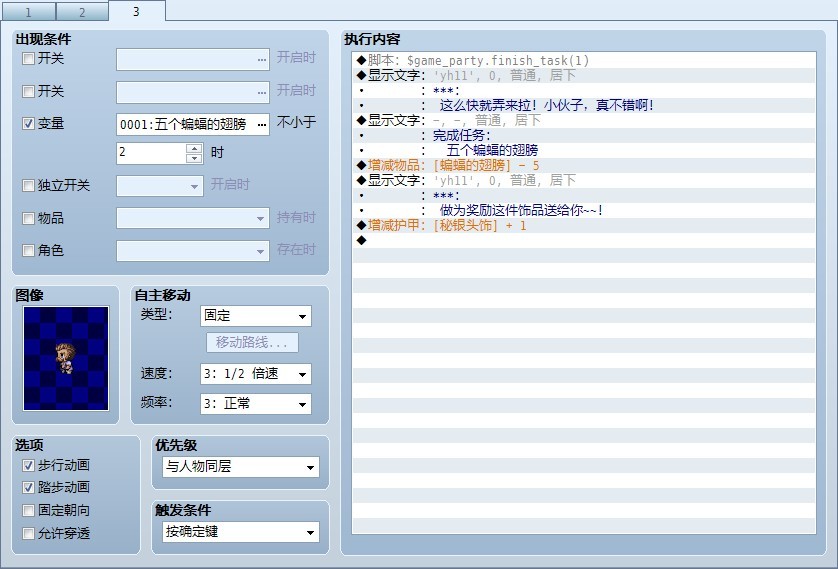Click ellipsis of the first switch field

261,59
